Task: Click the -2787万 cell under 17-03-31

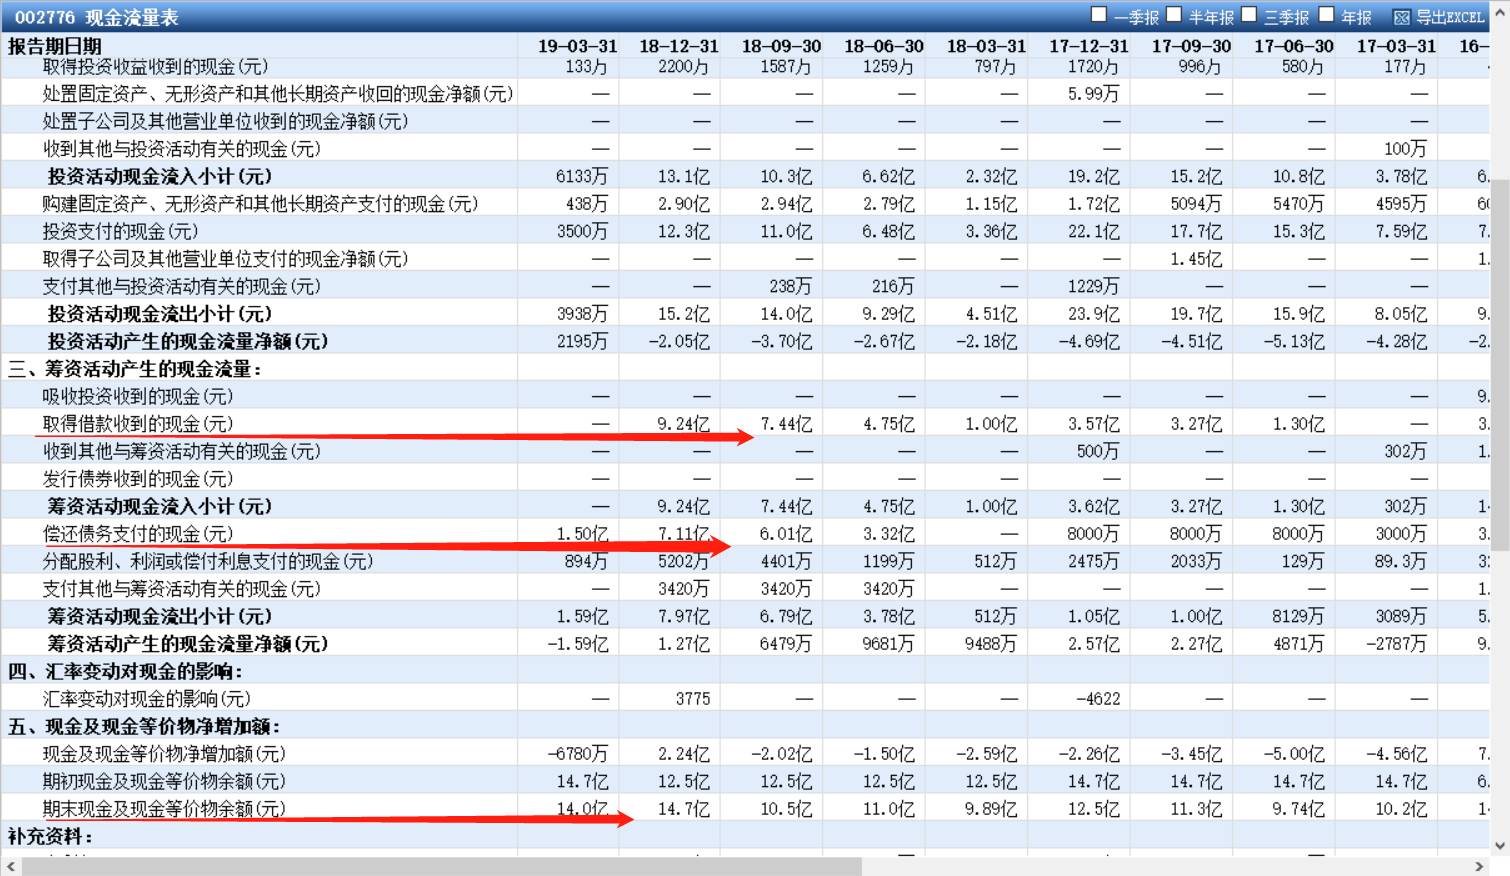Action: tap(1396, 644)
